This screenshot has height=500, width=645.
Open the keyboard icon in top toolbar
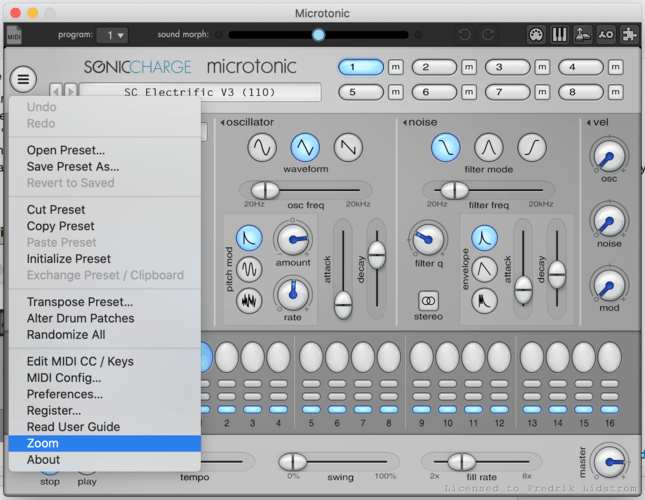(559, 35)
